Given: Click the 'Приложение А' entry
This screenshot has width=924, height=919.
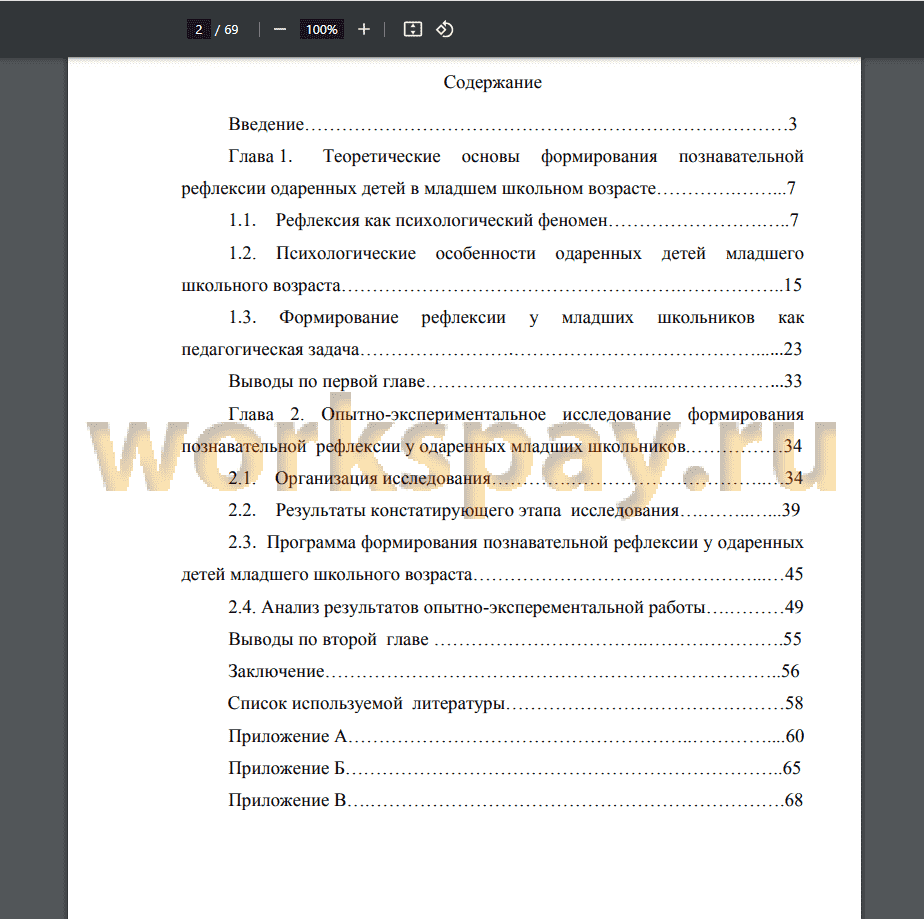Looking at the screenshot, I should coord(516,736).
